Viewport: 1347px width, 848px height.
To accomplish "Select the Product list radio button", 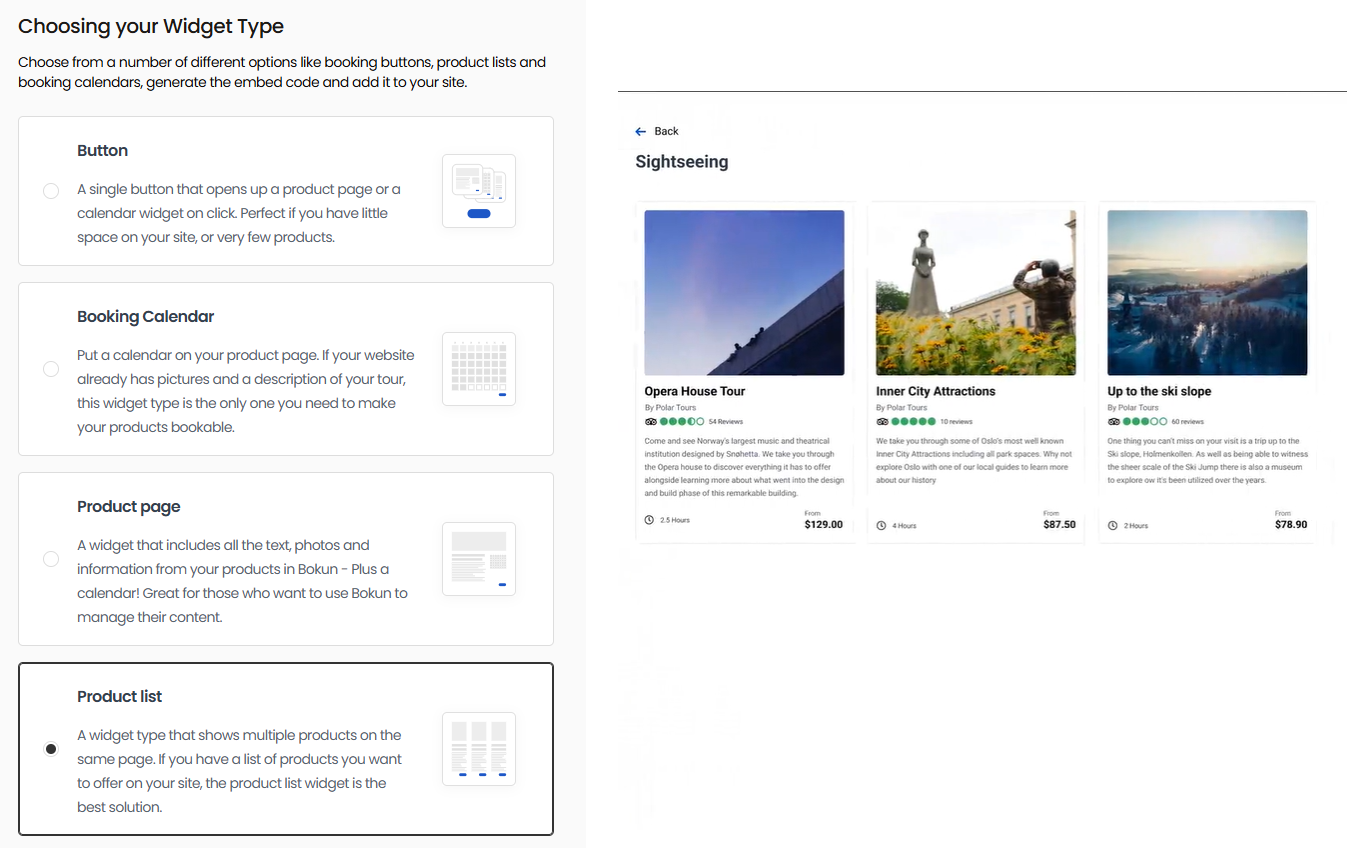I will pyautogui.click(x=51, y=749).
